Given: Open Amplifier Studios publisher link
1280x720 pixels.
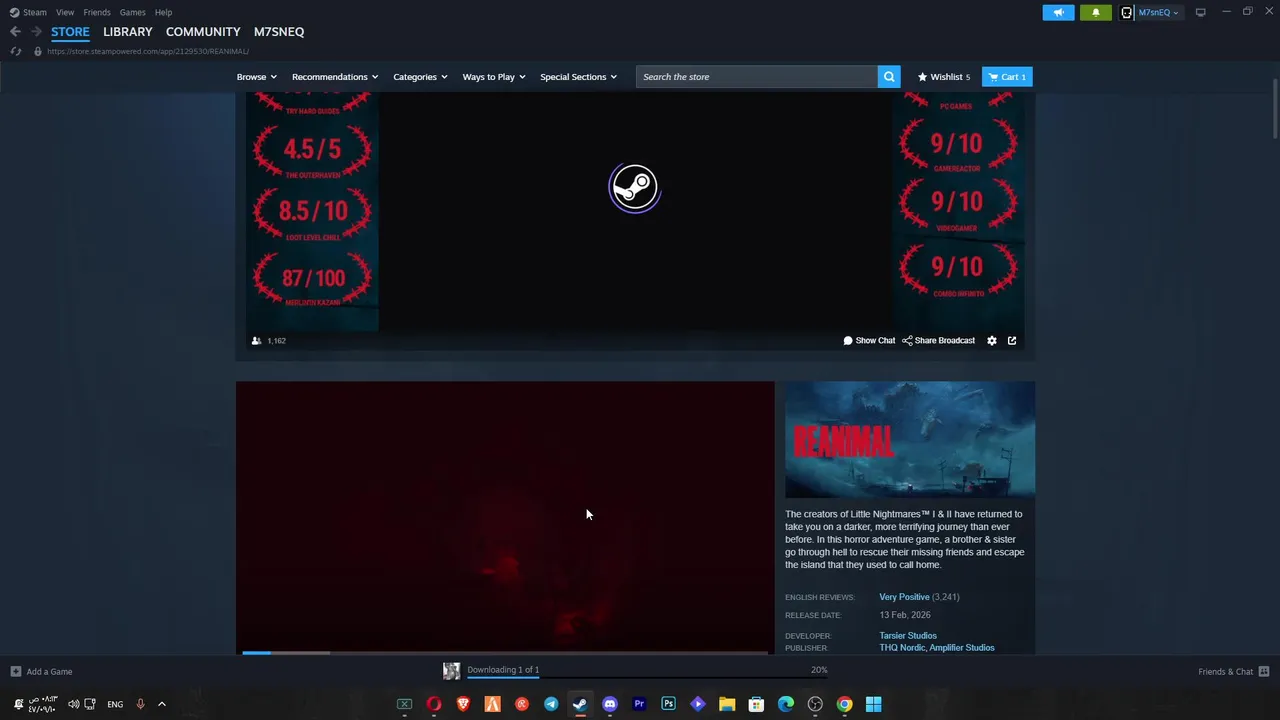Looking at the screenshot, I should pyautogui.click(x=962, y=648).
